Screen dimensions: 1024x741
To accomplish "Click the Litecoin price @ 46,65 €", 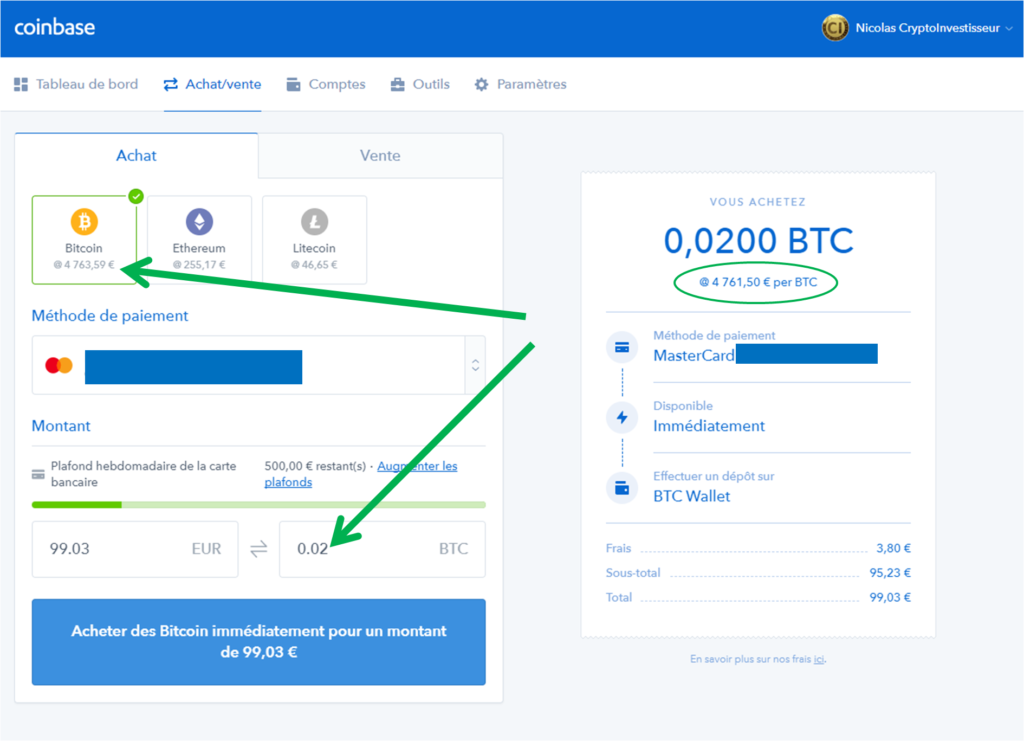I will (x=314, y=265).
